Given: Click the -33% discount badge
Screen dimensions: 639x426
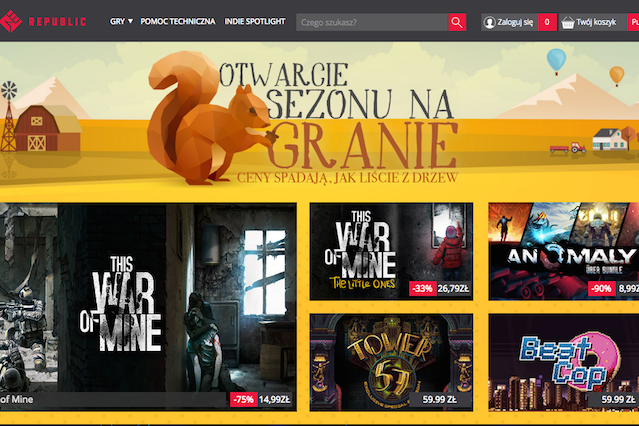Looking at the screenshot, I should (423, 289).
